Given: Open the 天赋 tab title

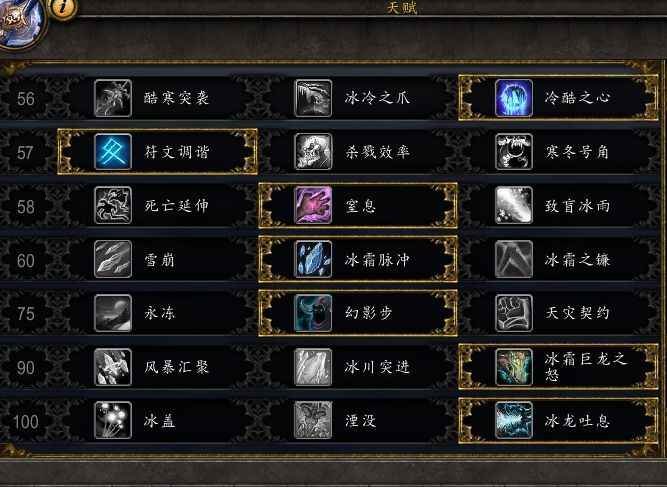Looking at the screenshot, I should [402, 7].
